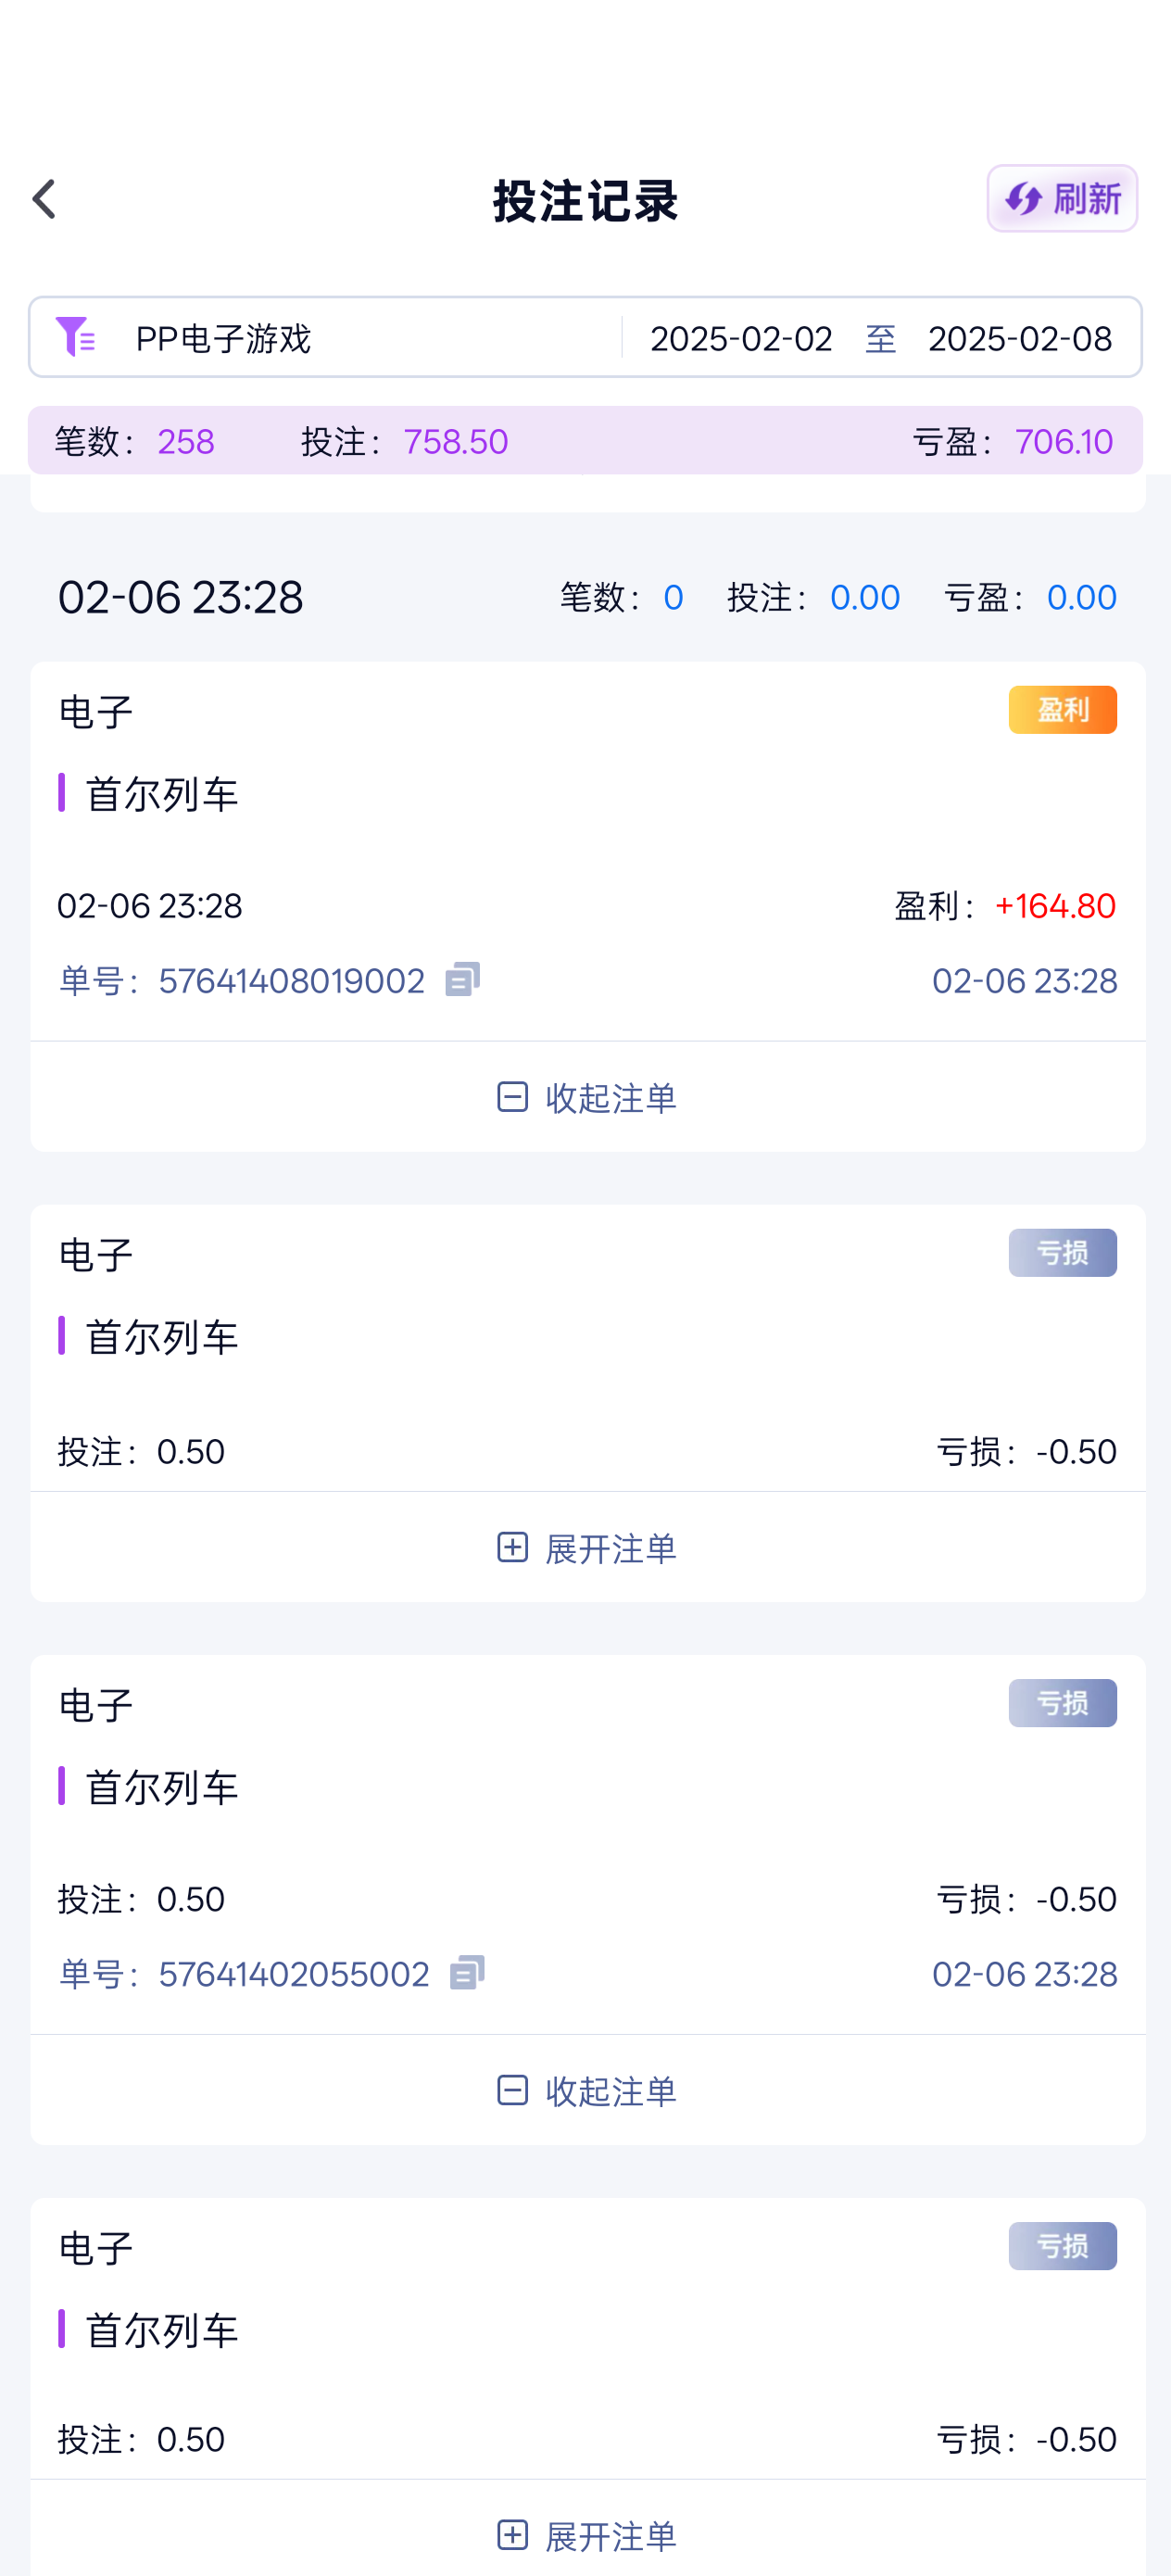
Task: Copy order number 57641402055002
Action: pos(467,1973)
